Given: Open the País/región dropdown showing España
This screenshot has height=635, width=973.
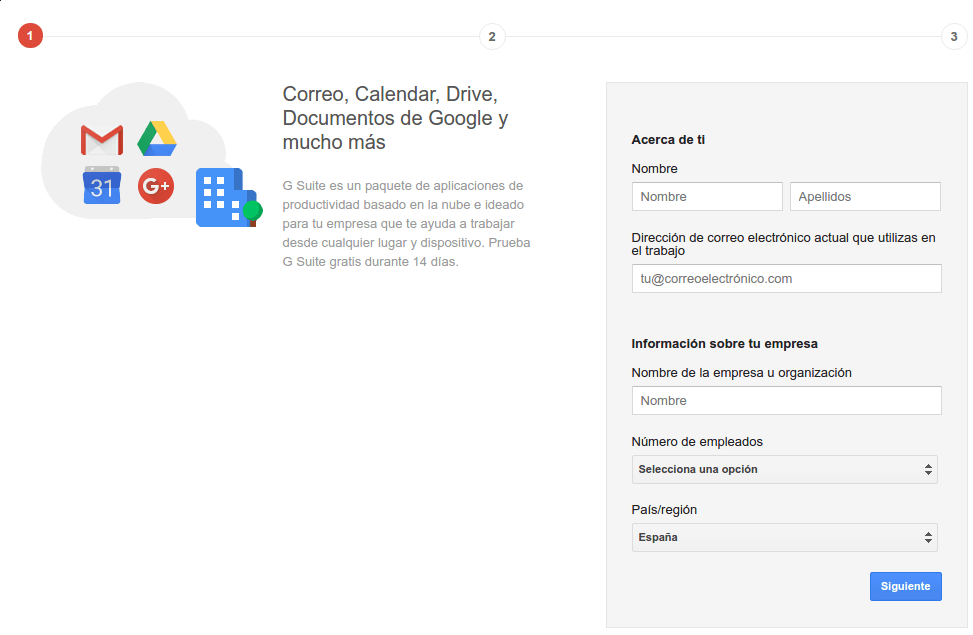Looking at the screenshot, I should coord(784,538).
